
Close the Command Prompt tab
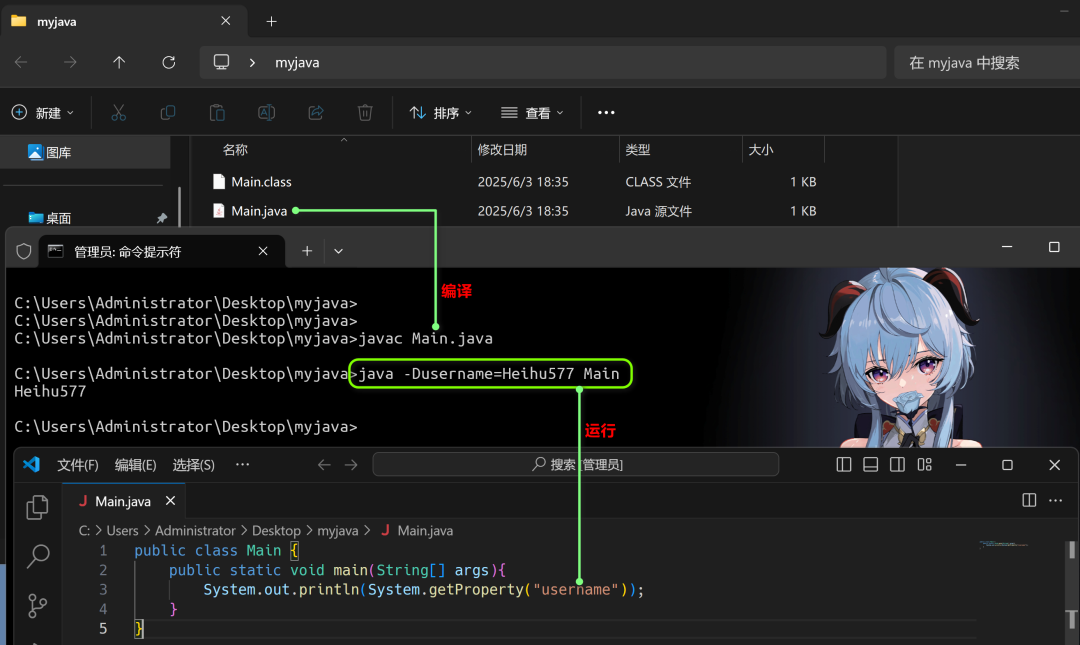[x=263, y=252]
